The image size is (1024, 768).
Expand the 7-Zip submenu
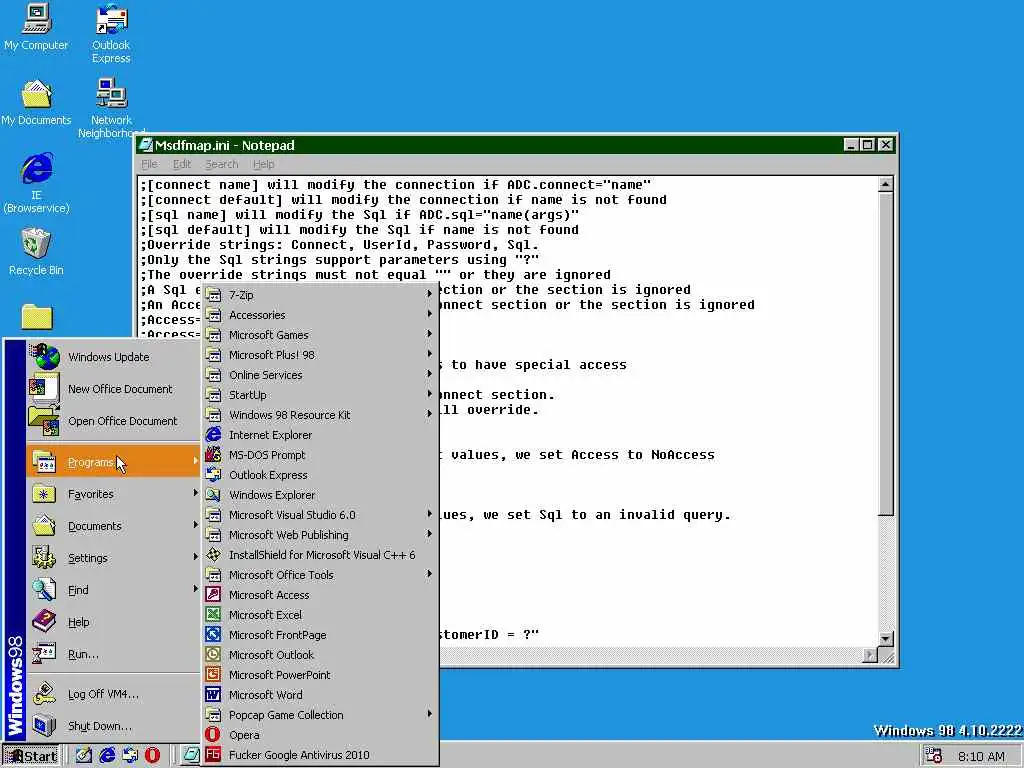[x=320, y=295]
